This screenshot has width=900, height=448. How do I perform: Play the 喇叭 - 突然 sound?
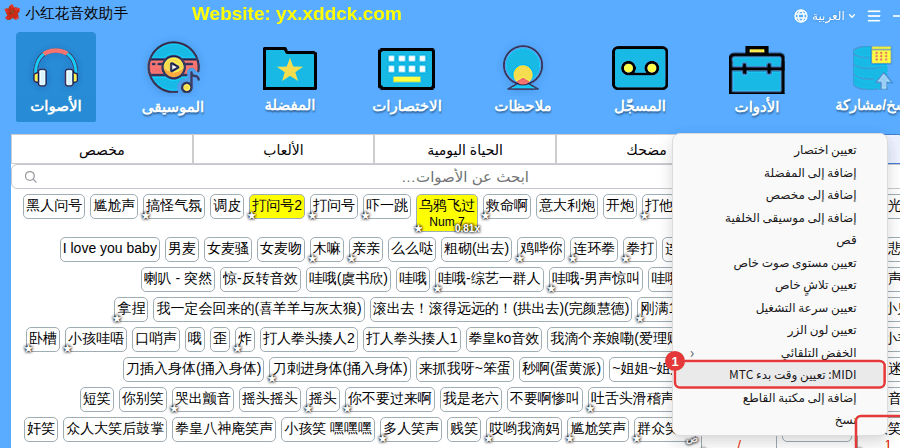pos(179,279)
